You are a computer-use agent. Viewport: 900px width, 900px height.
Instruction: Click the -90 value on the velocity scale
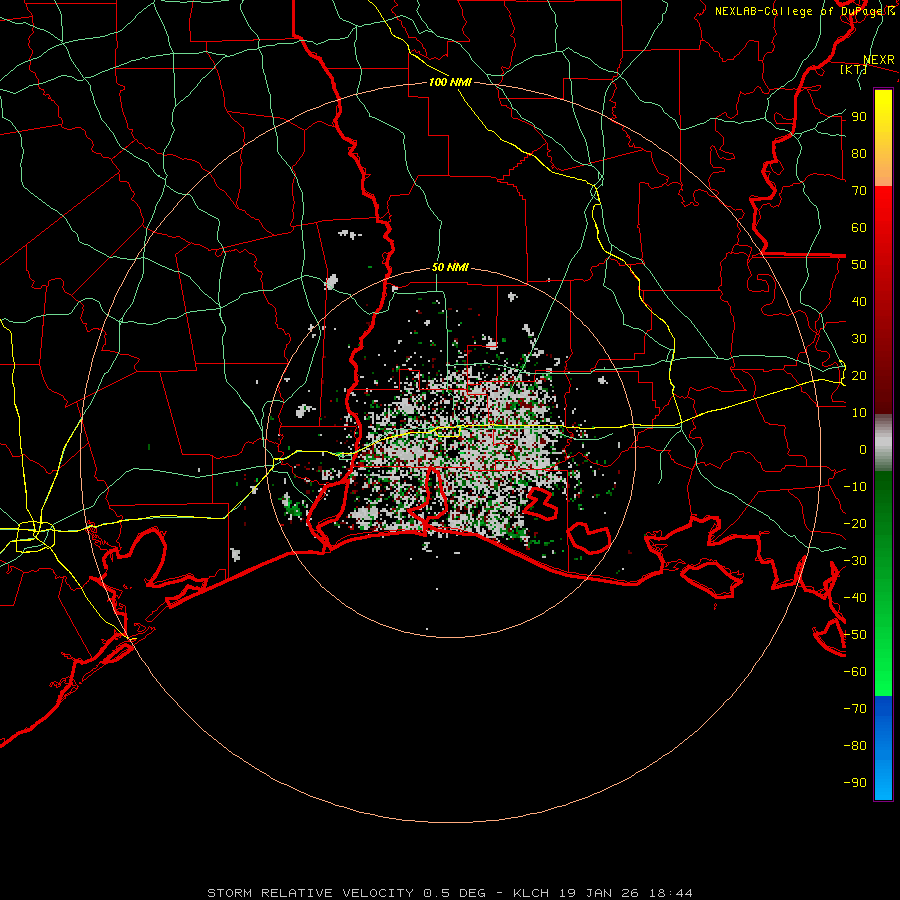855,783
